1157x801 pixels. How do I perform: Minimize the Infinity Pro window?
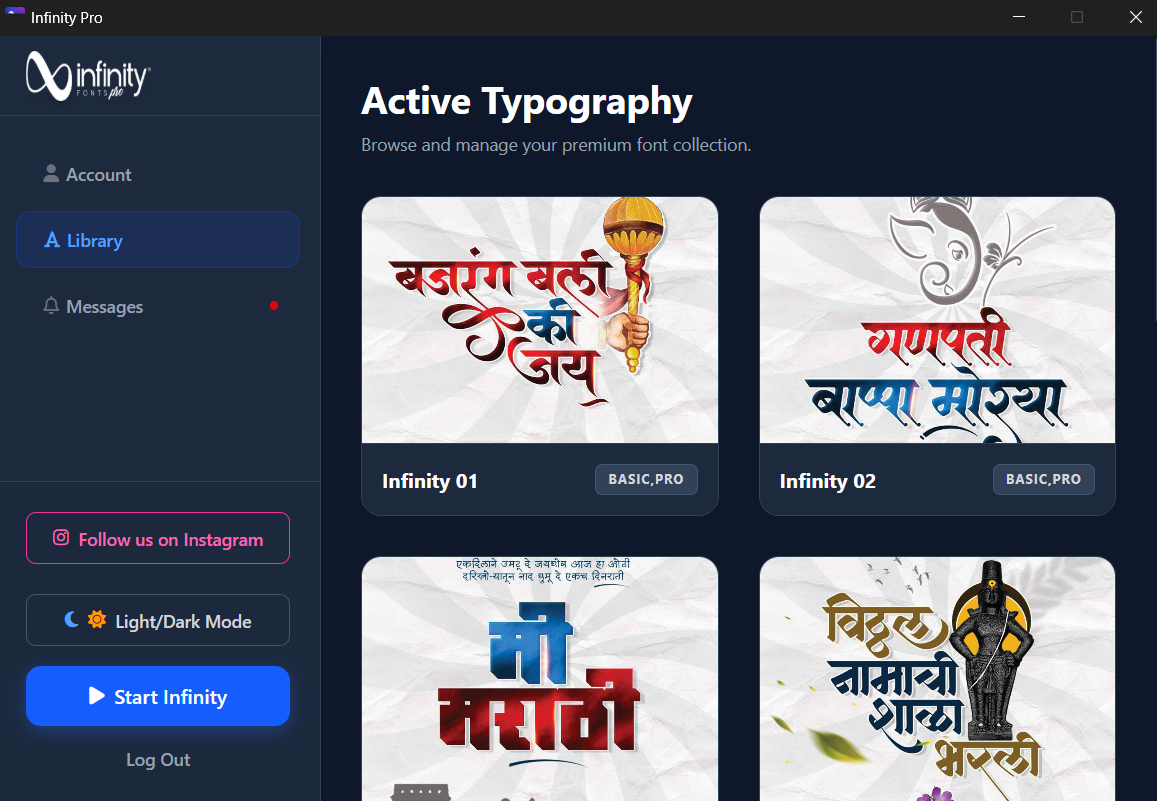pos(1019,17)
